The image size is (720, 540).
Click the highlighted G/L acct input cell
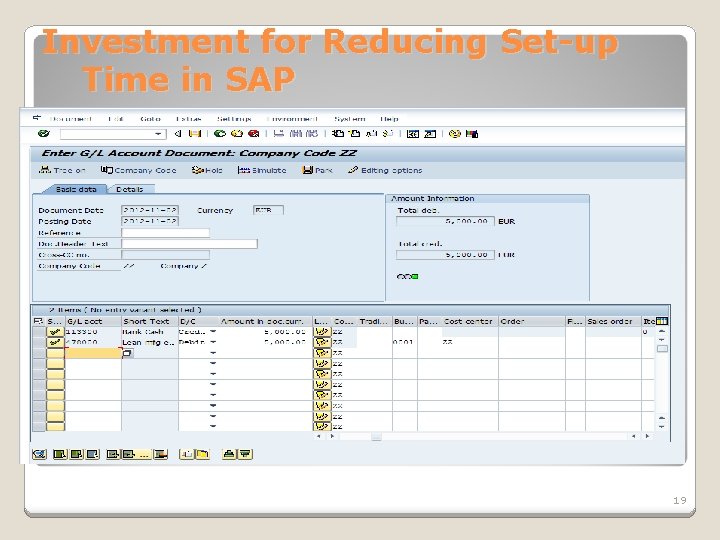[93, 353]
